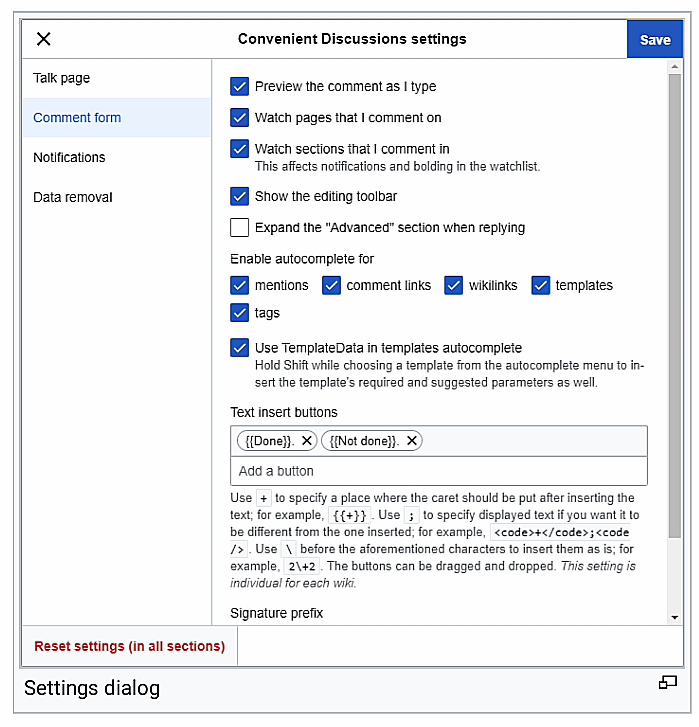
Task: Click the enlarge image icon below dialog
Action: pos(667,683)
